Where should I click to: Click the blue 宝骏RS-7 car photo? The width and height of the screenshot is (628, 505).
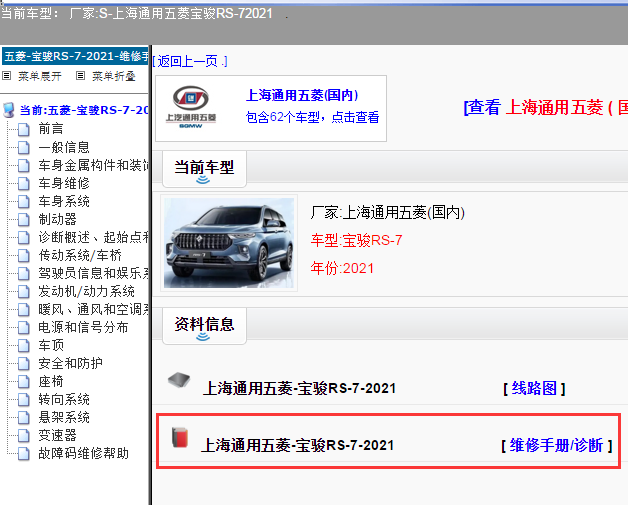coord(229,243)
